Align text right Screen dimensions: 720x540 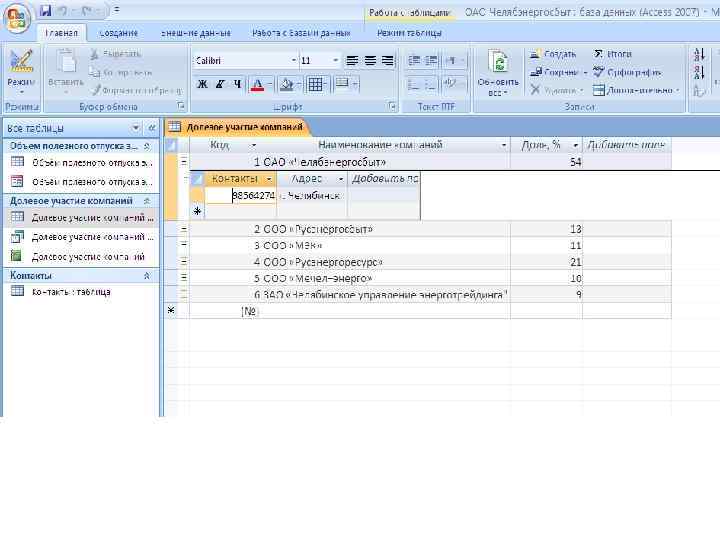coord(388,61)
